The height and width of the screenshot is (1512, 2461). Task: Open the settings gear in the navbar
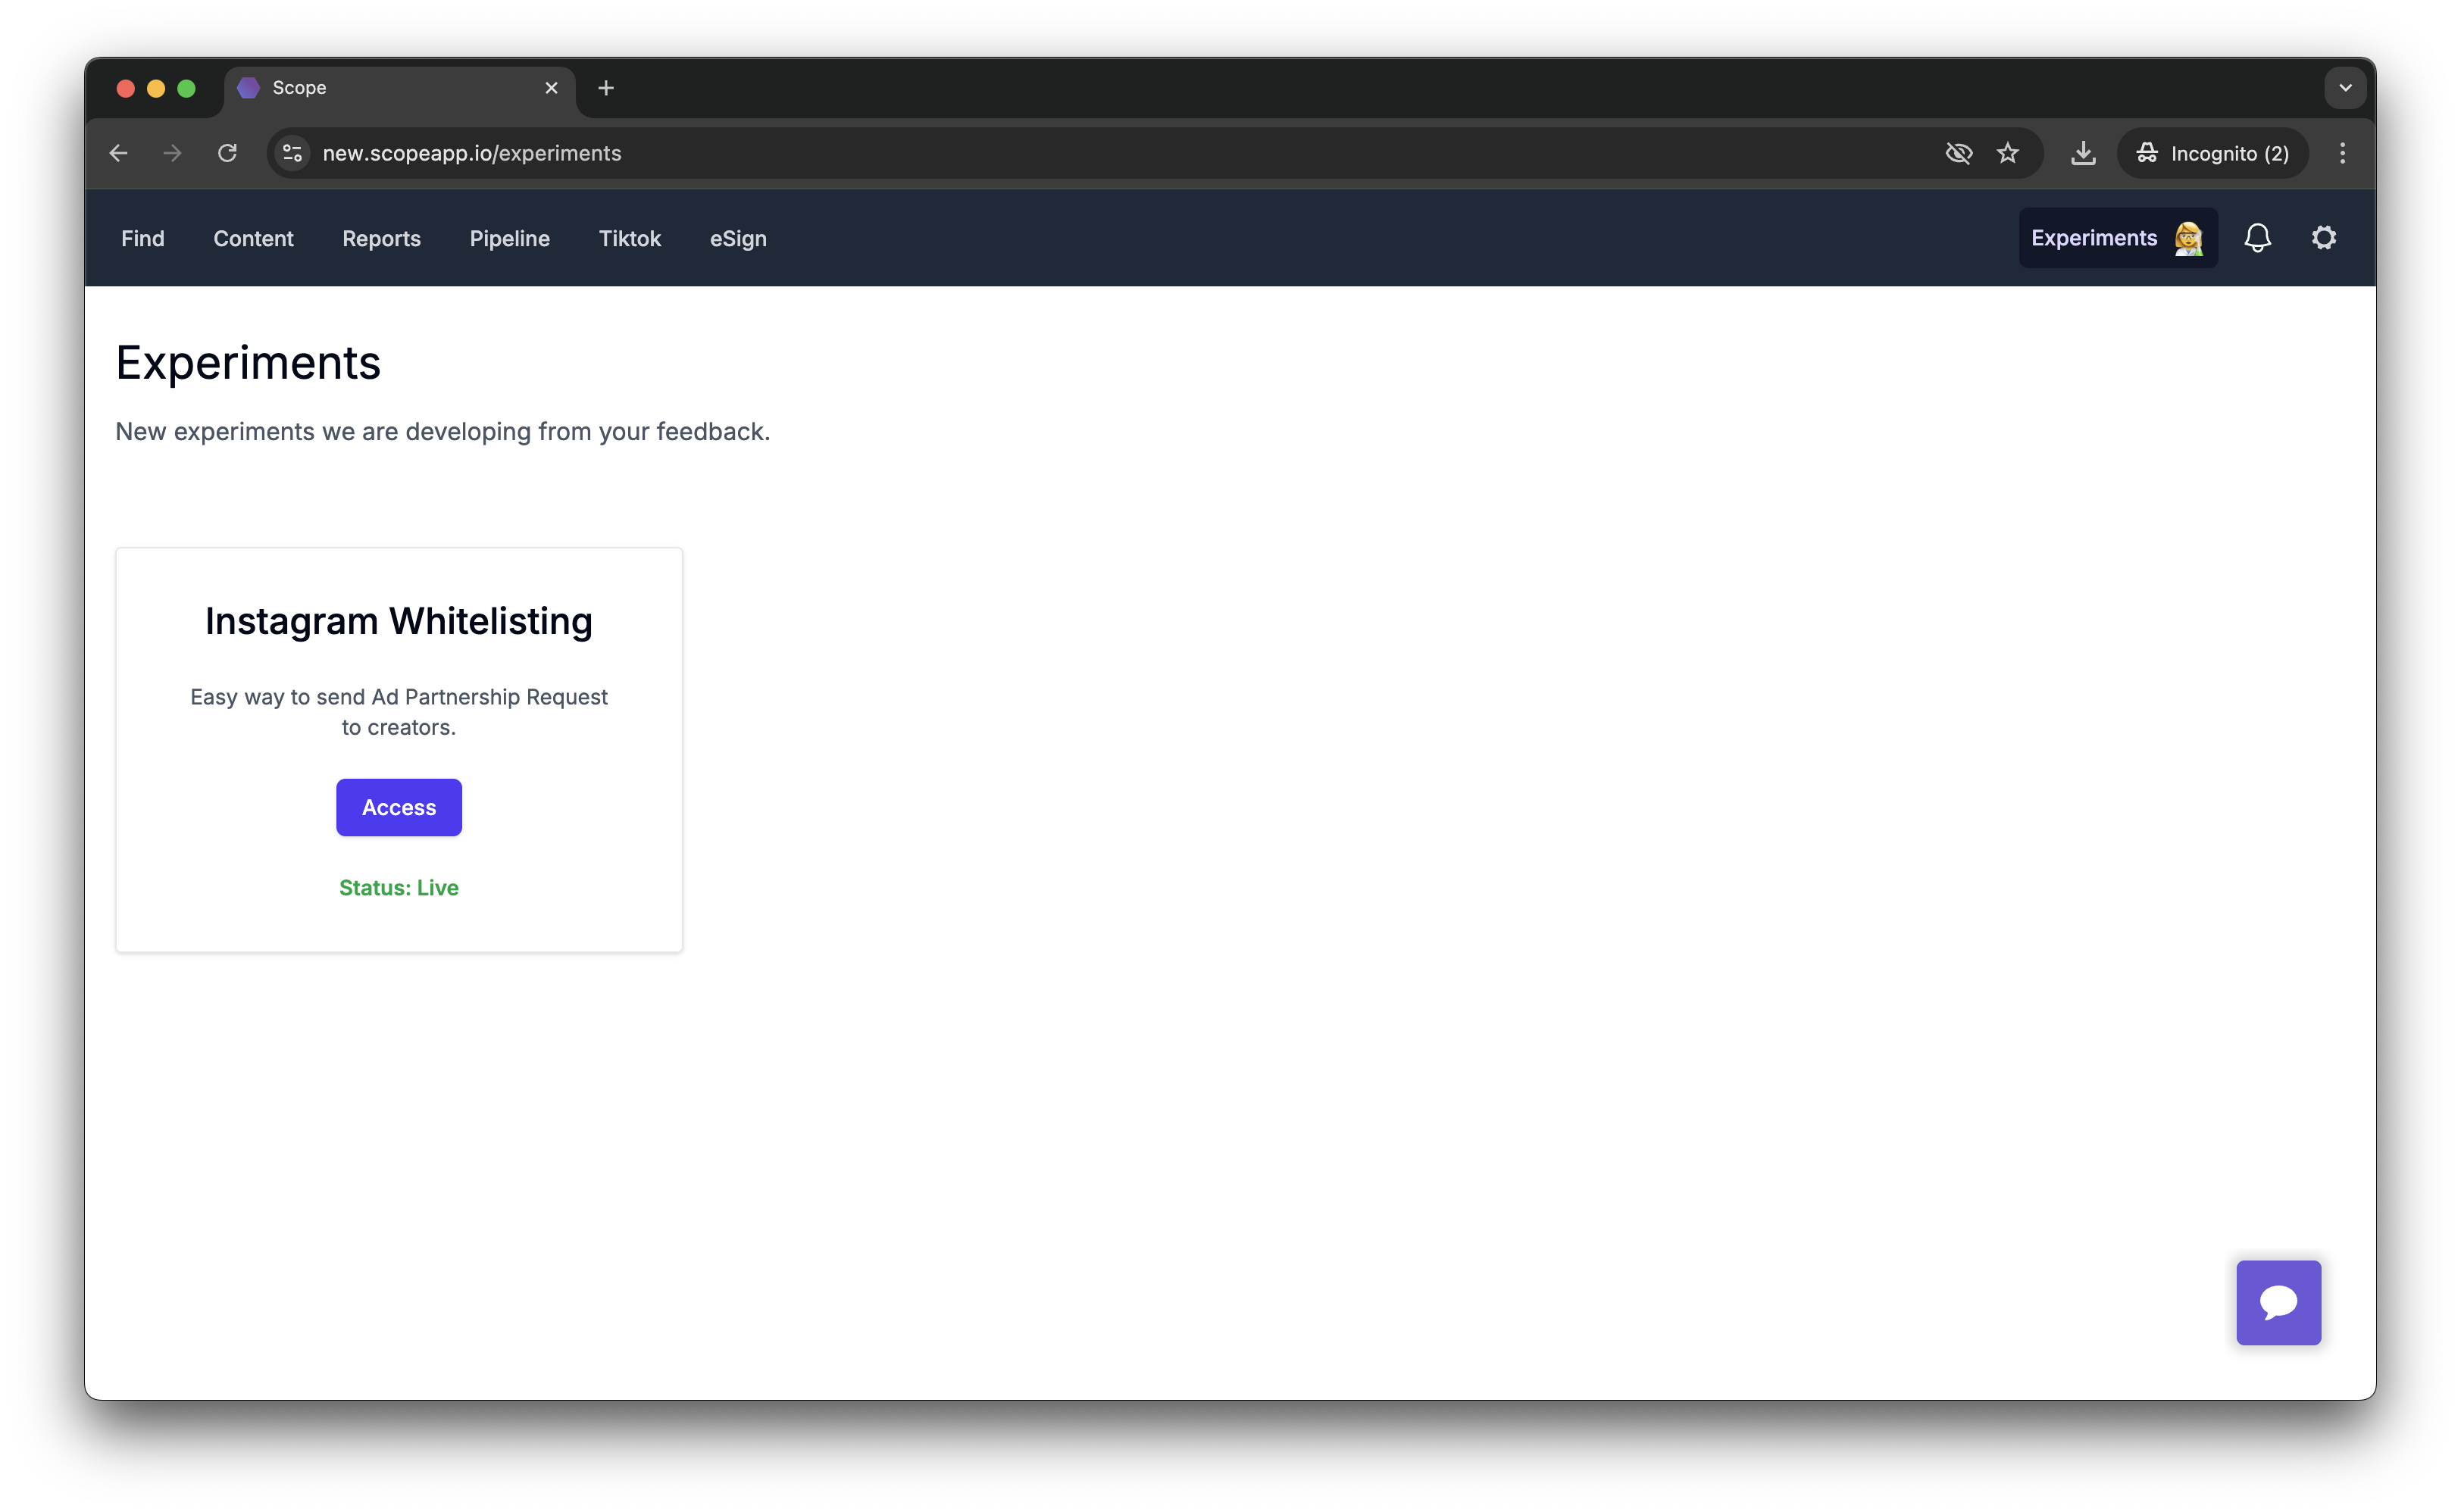tap(2323, 238)
